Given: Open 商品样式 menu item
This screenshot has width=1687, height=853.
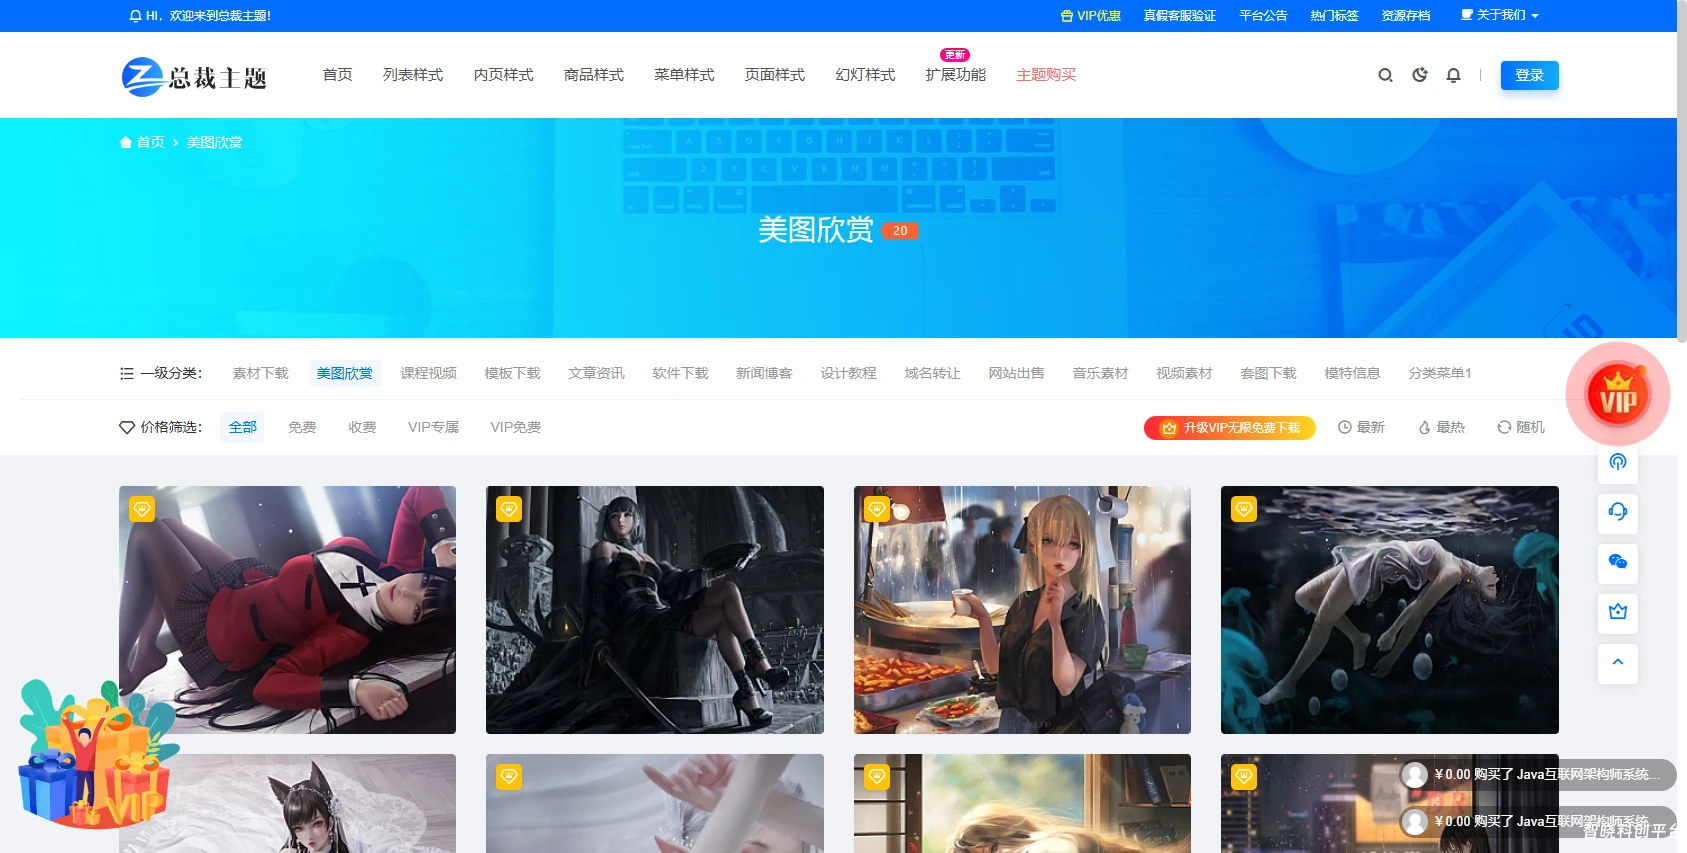Looking at the screenshot, I should 594,75.
